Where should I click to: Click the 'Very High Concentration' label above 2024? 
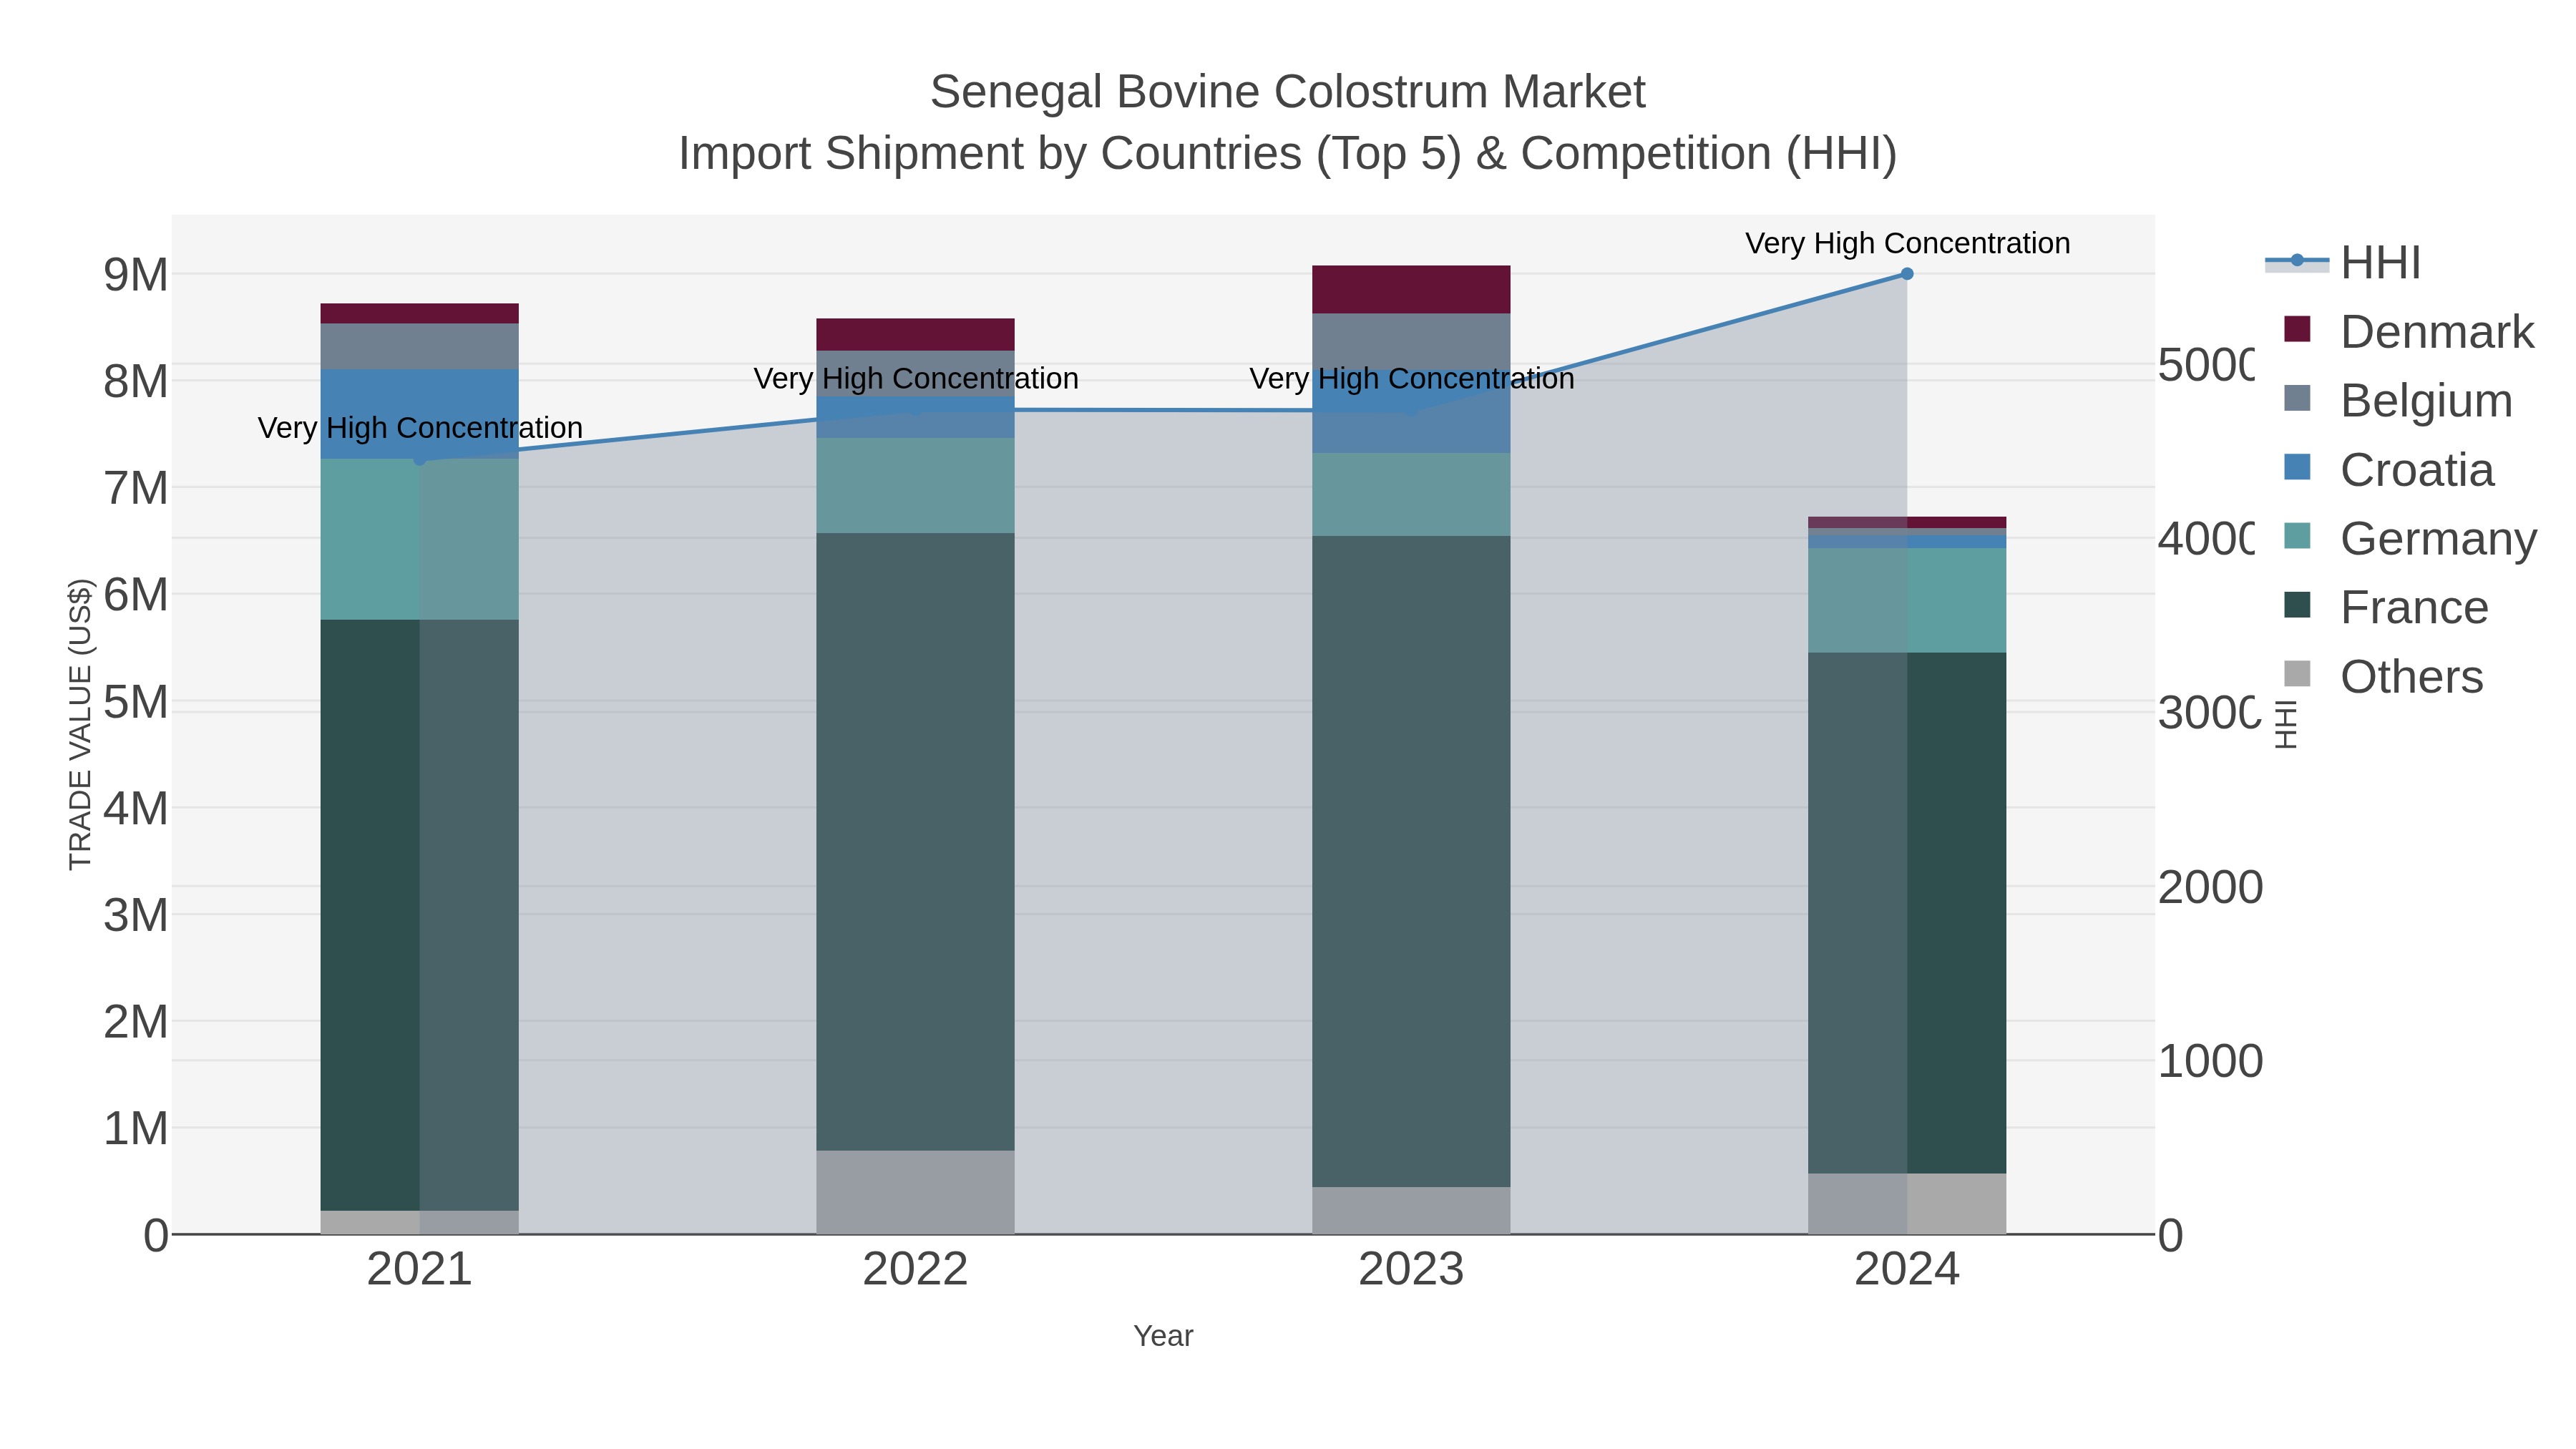(x=1907, y=243)
